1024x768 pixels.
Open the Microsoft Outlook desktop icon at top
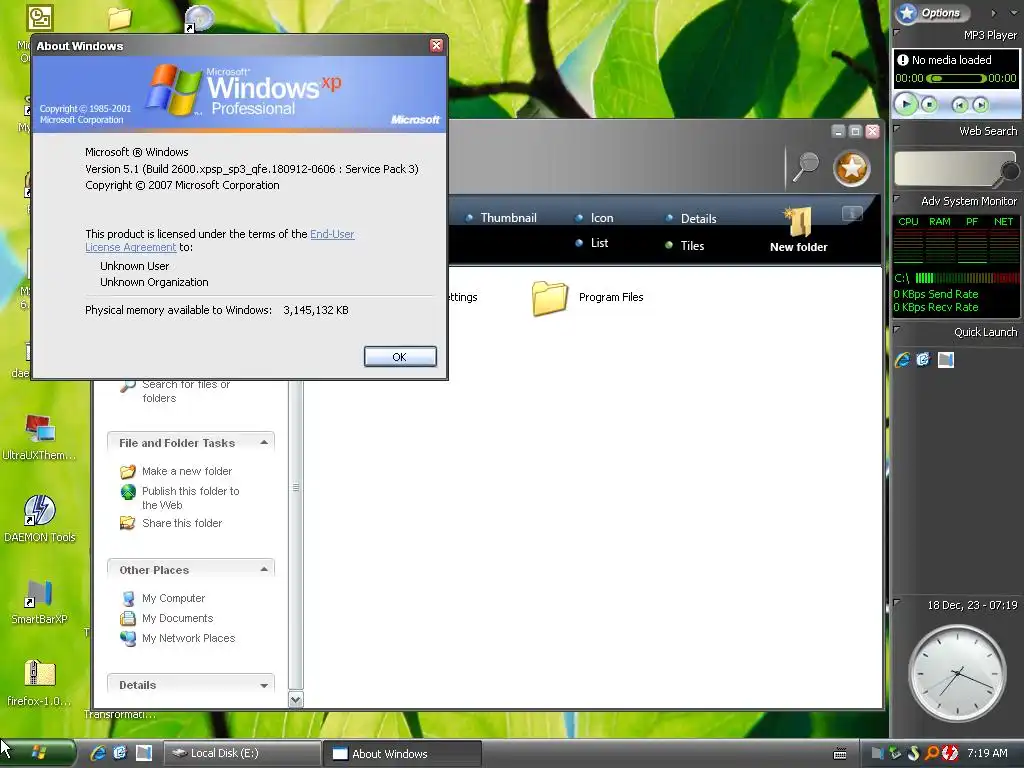40,18
